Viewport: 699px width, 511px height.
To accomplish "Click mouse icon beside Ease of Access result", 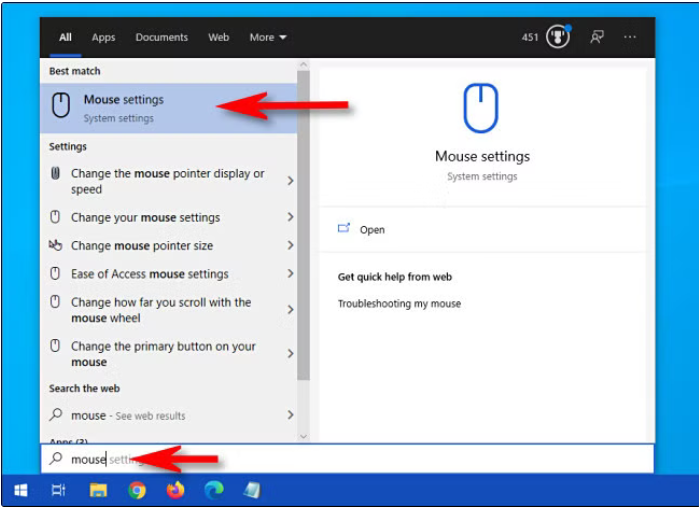I will click(55, 273).
